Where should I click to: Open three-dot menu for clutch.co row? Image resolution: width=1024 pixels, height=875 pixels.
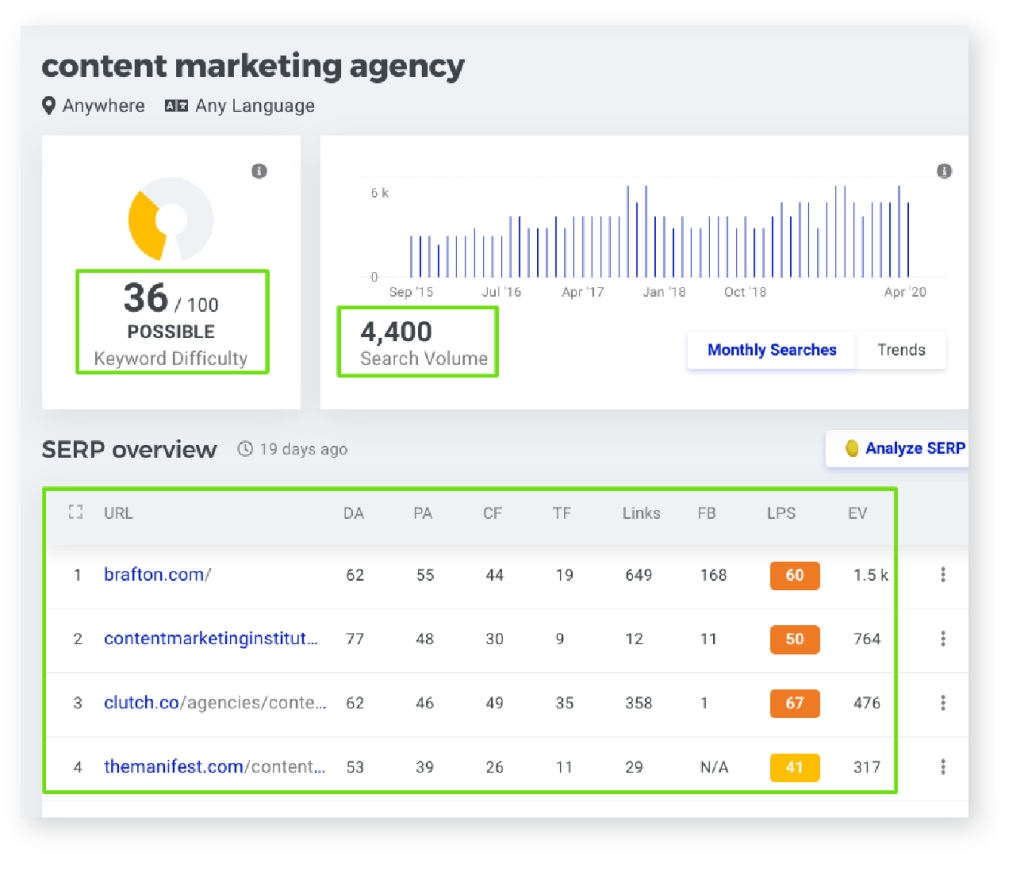[x=942, y=703]
